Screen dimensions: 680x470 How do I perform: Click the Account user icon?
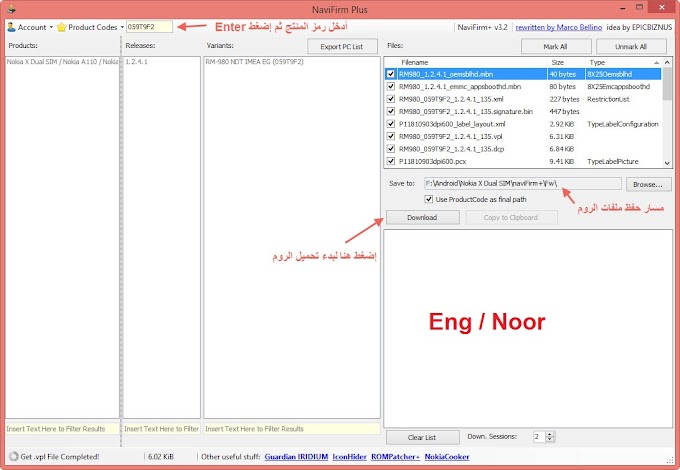[11, 27]
